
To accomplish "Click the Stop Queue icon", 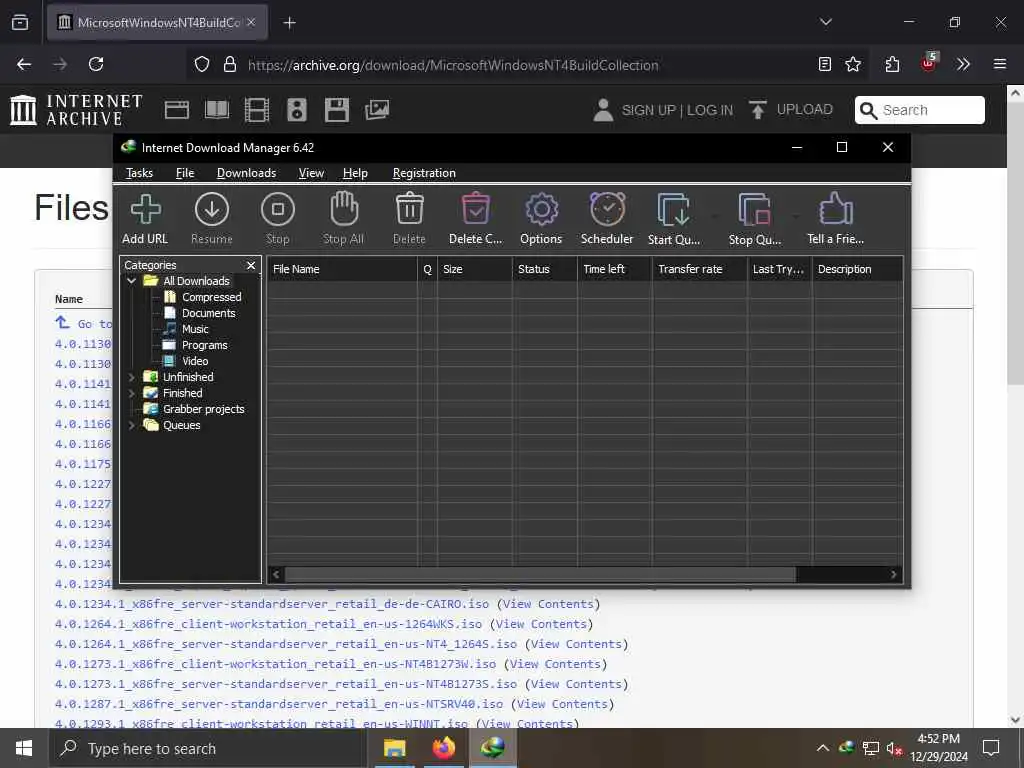I will [x=754, y=210].
